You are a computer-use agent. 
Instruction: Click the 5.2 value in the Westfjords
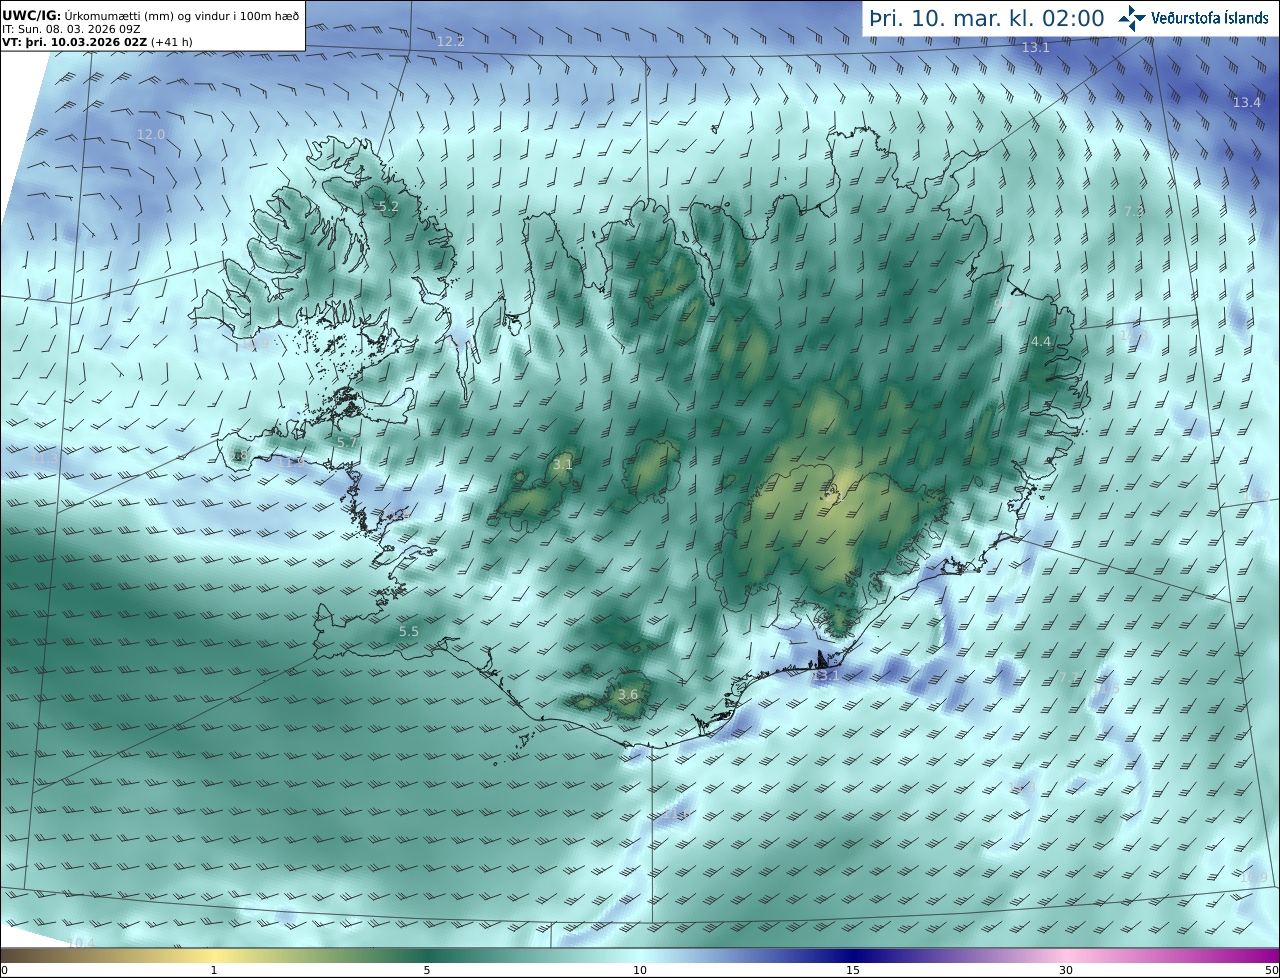tap(388, 207)
